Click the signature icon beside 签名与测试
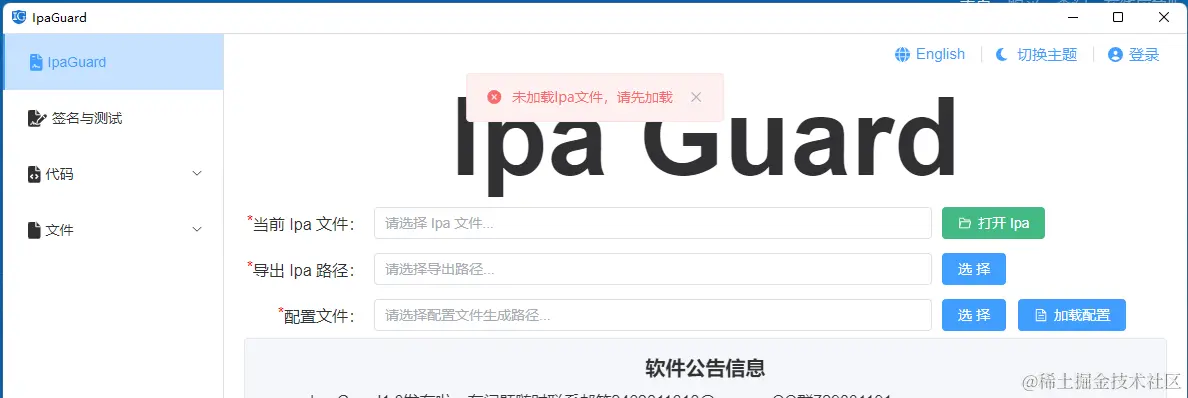 36,118
